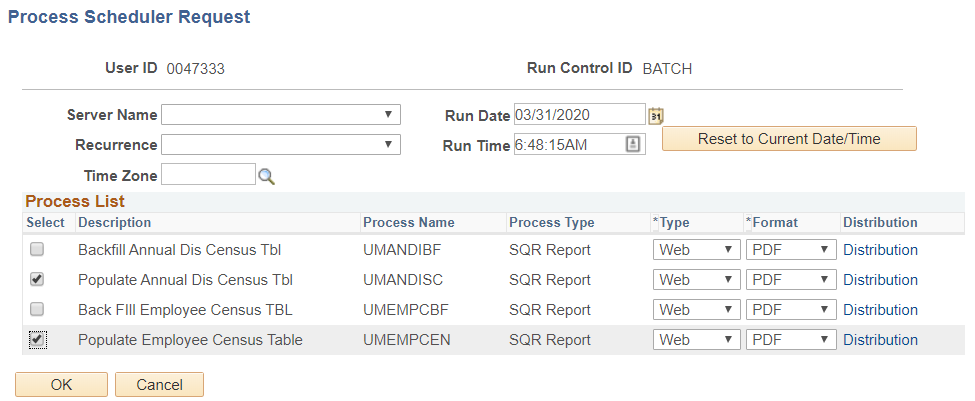This screenshot has width=975, height=401.
Task: Uncheck the Populate Employee Census Table checkbox
Action: (x=37, y=339)
